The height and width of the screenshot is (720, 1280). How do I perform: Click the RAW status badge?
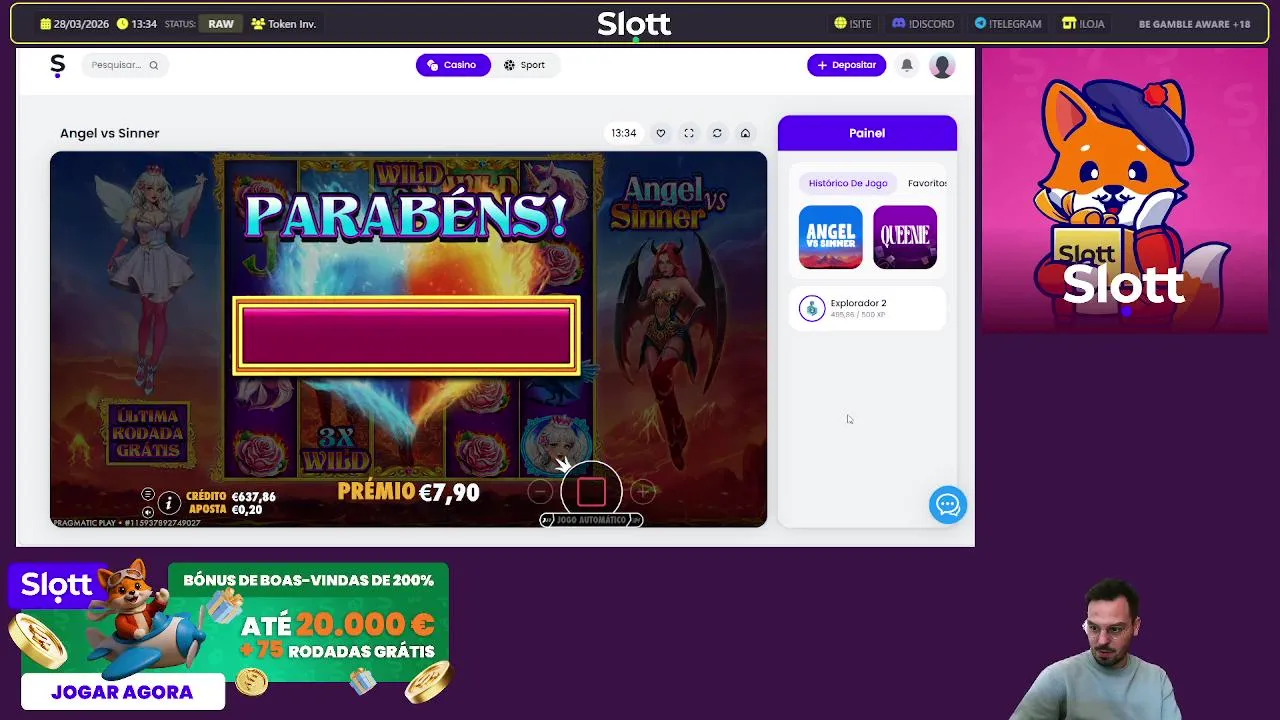[x=221, y=24]
